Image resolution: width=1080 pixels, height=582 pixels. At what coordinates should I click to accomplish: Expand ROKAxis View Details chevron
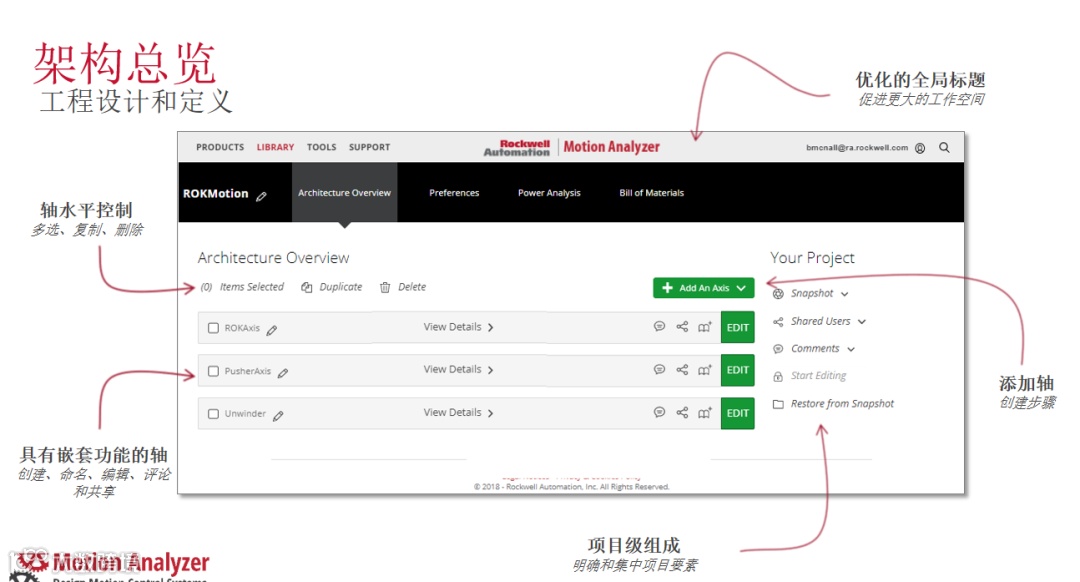(x=490, y=328)
